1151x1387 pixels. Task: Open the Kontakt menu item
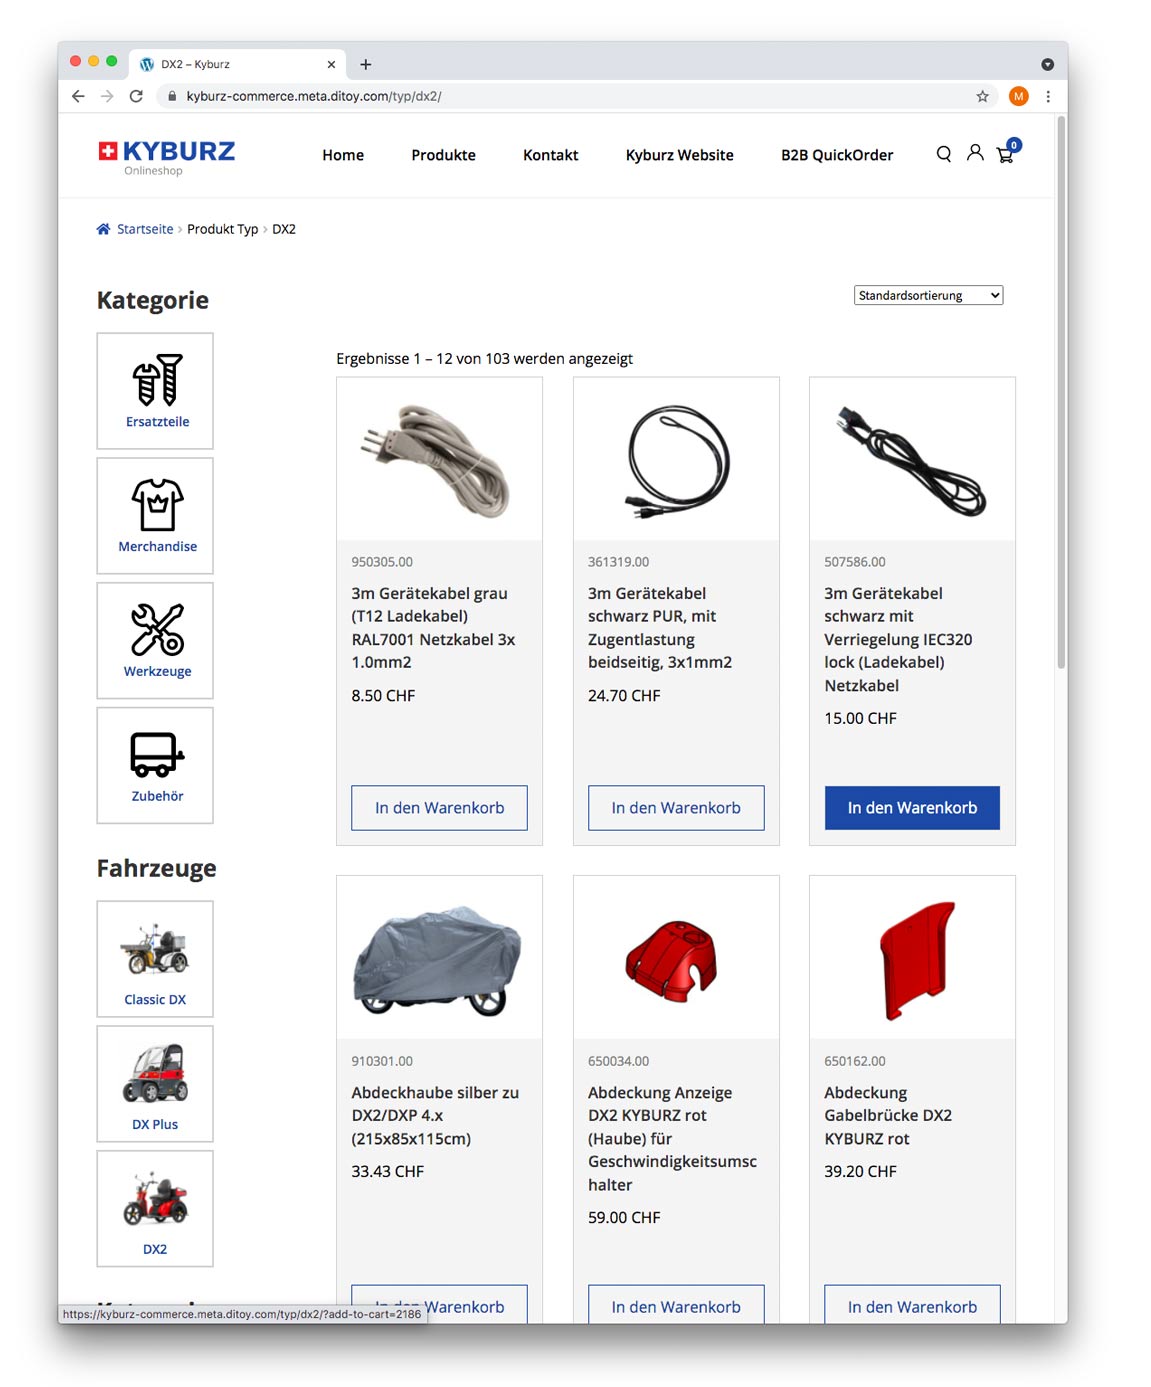coord(550,155)
